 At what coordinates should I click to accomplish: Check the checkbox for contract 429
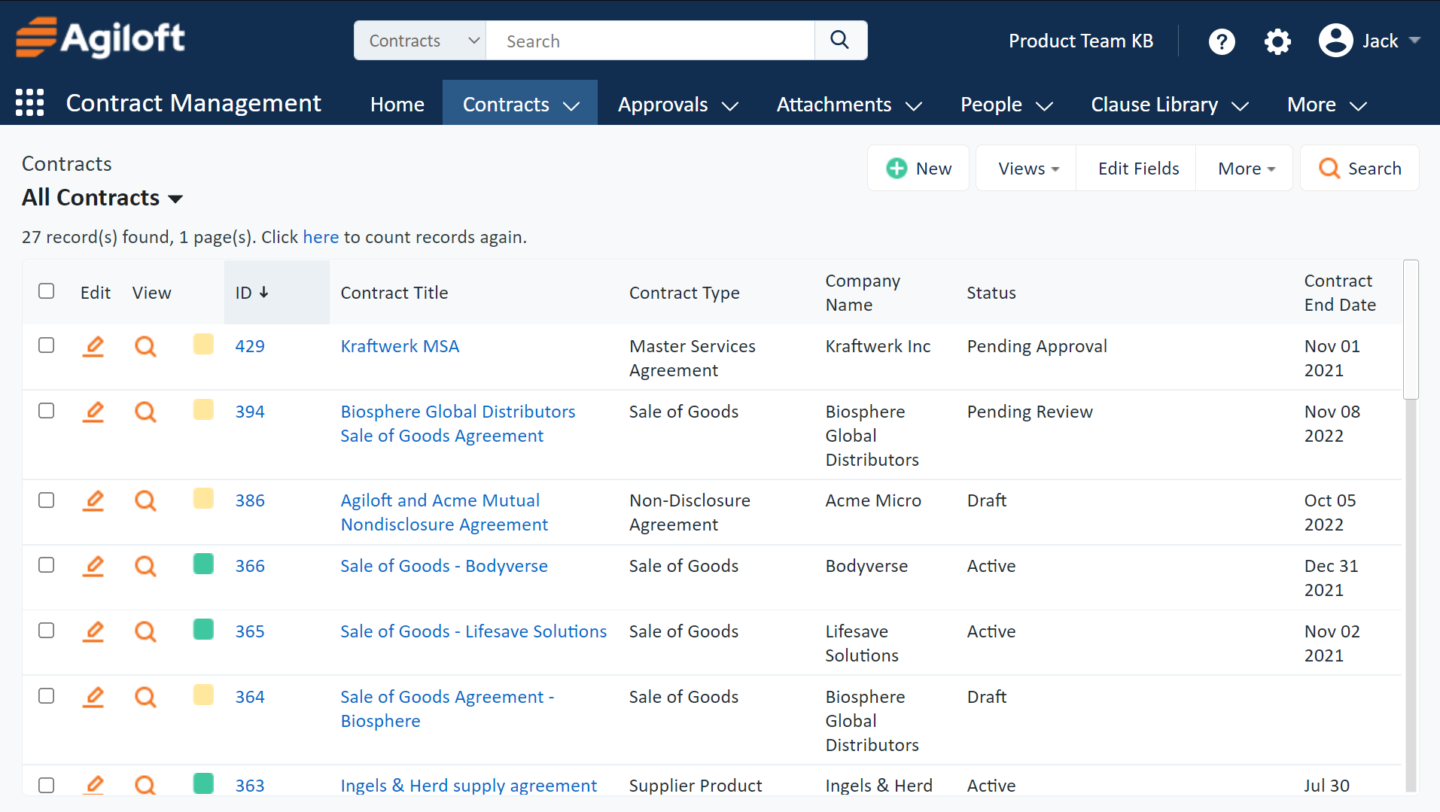[x=46, y=345]
